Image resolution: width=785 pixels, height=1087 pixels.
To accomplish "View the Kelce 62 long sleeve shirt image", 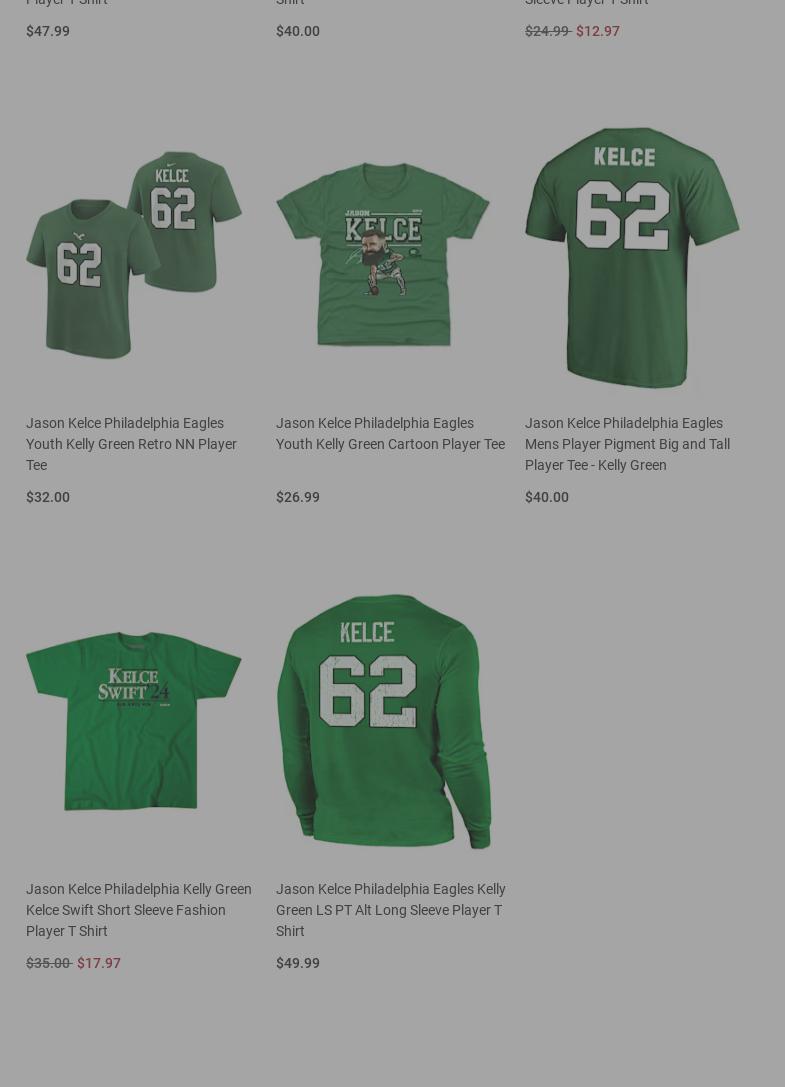I will tap(383, 721).
